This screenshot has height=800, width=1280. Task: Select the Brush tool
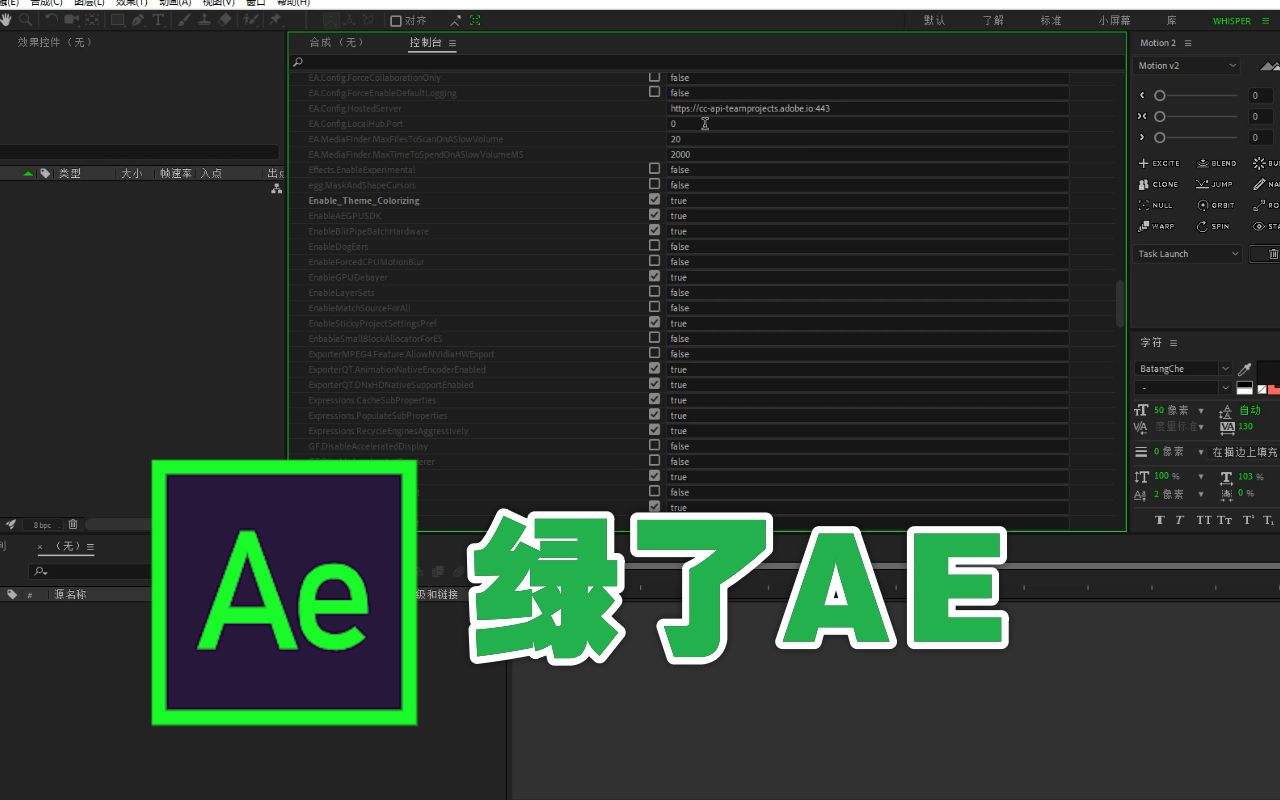pos(184,19)
